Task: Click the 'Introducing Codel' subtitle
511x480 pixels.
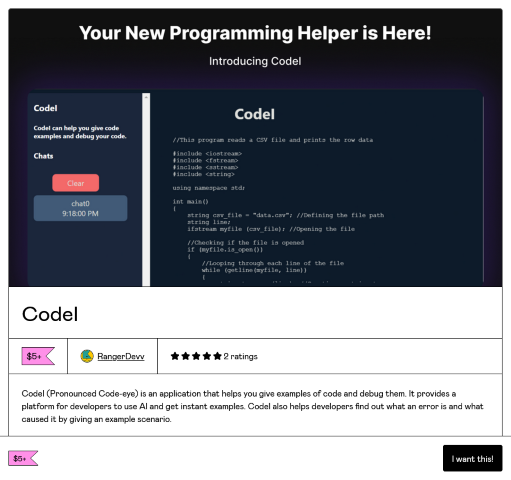Action: click(255, 61)
